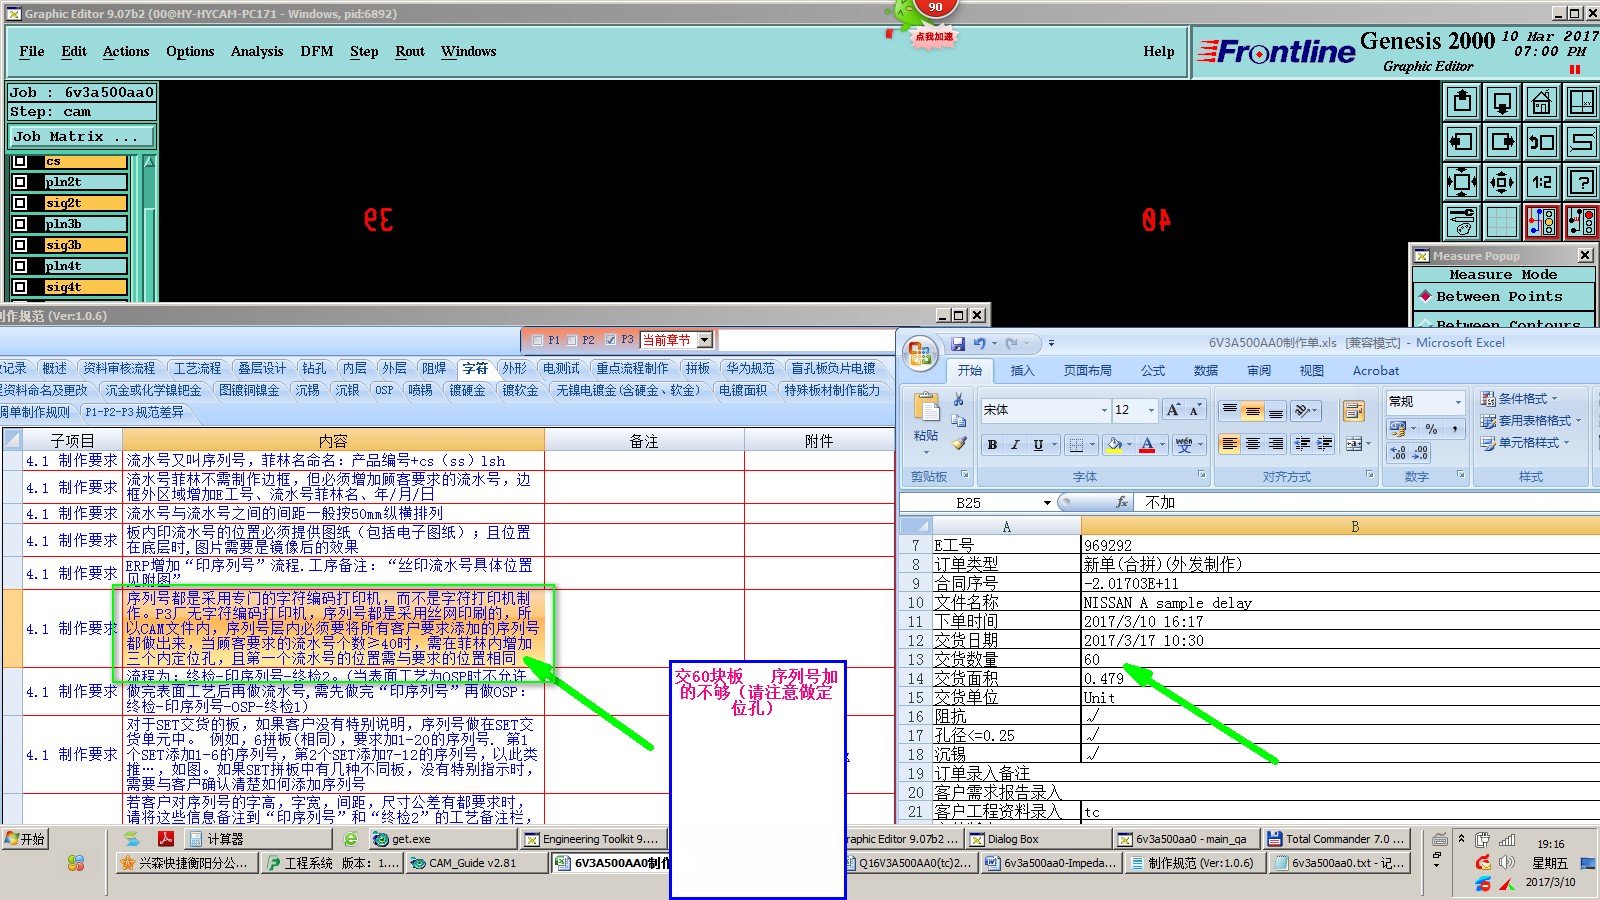Click the S-shaped routing path icon
This screenshot has width=1600, height=900.
(1581, 142)
